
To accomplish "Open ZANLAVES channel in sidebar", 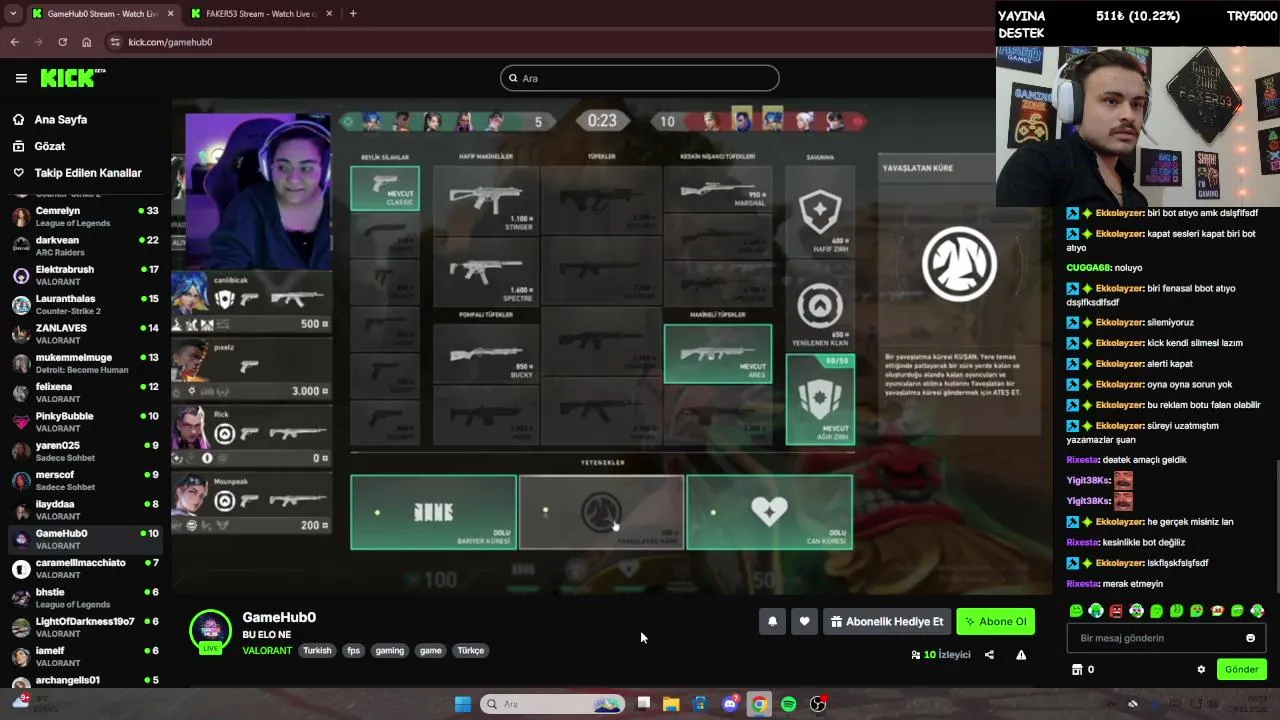I will [85, 334].
